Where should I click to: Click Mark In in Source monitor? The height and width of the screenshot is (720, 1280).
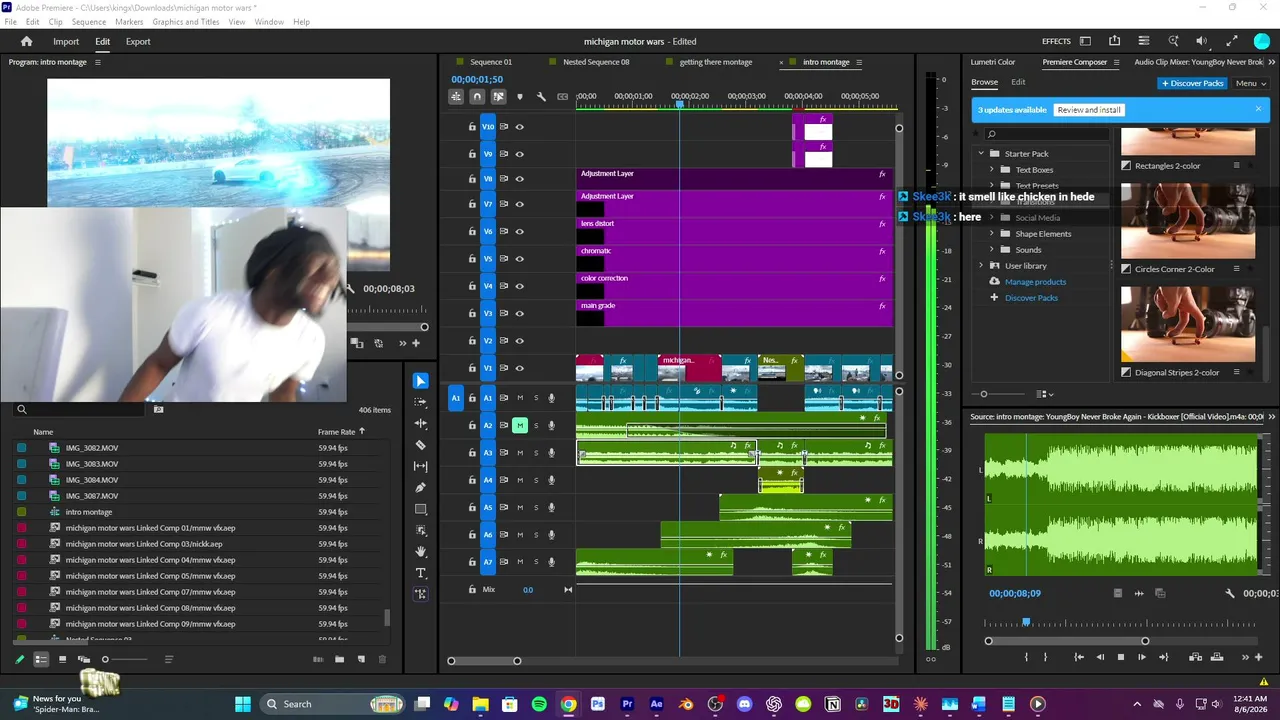tap(1026, 657)
